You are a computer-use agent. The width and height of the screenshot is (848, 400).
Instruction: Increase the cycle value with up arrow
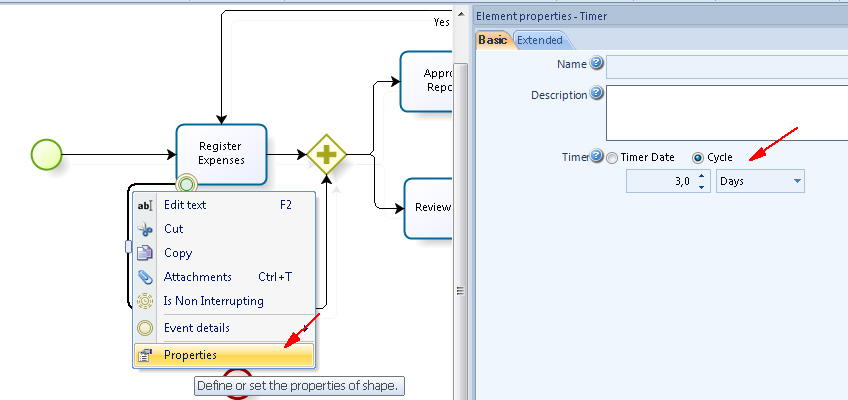(701, 176)
